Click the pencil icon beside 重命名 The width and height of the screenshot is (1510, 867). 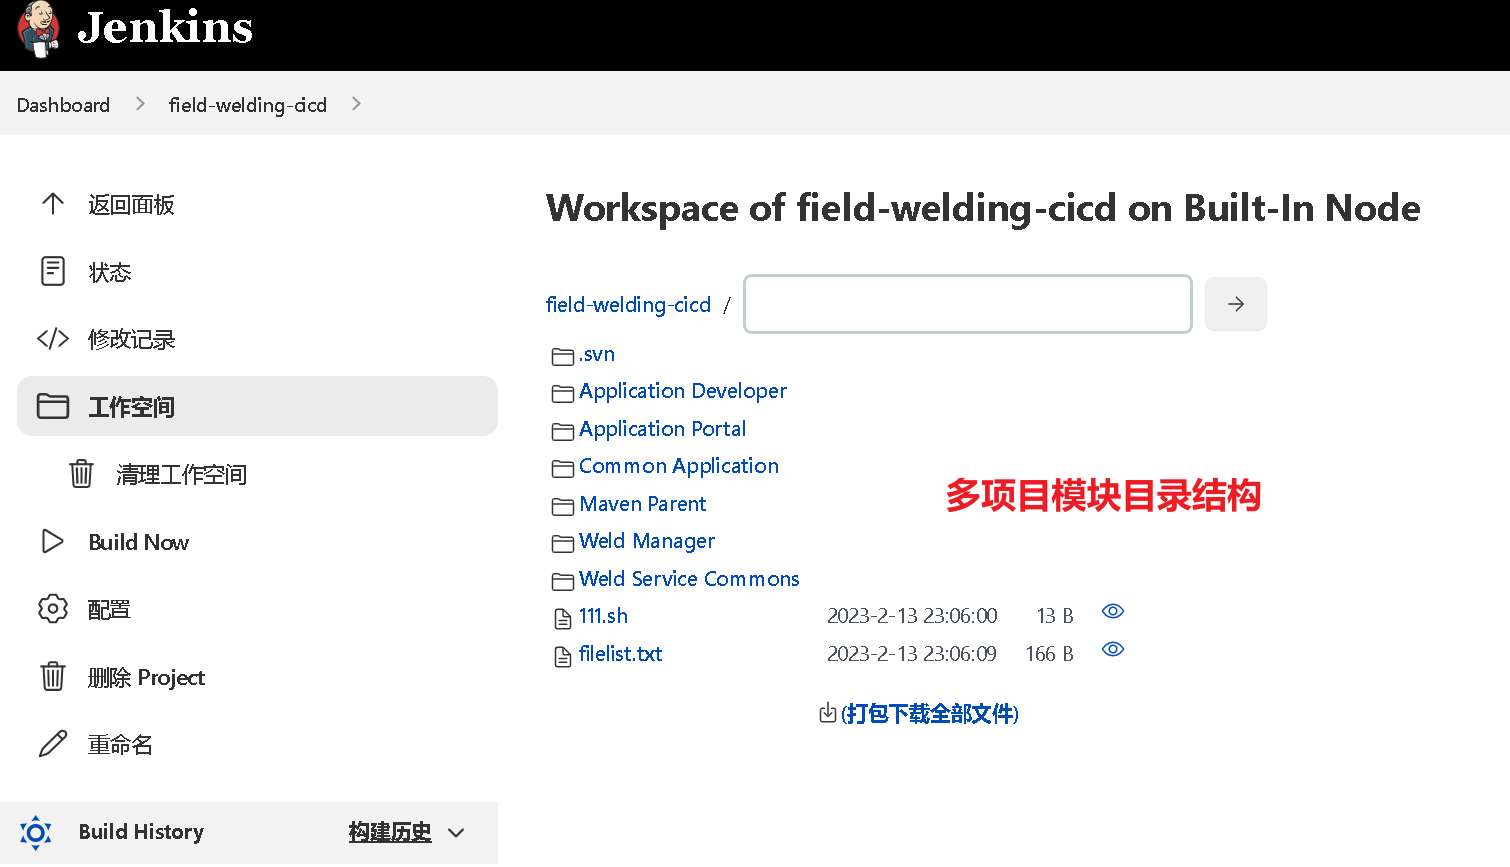click(x=53, y=743)
